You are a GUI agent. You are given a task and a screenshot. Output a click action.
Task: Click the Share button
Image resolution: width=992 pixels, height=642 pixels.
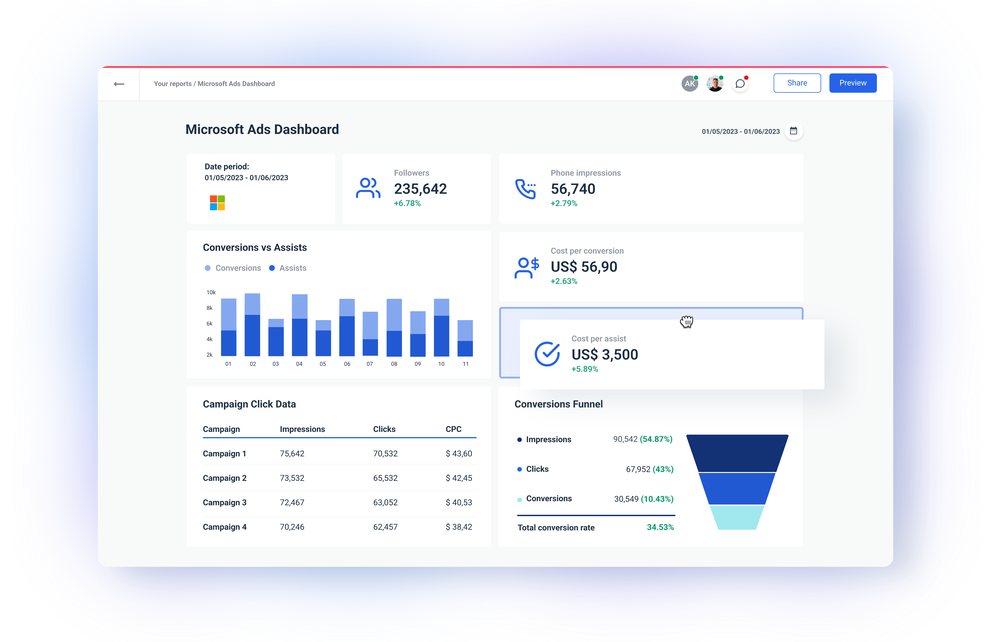796,83
